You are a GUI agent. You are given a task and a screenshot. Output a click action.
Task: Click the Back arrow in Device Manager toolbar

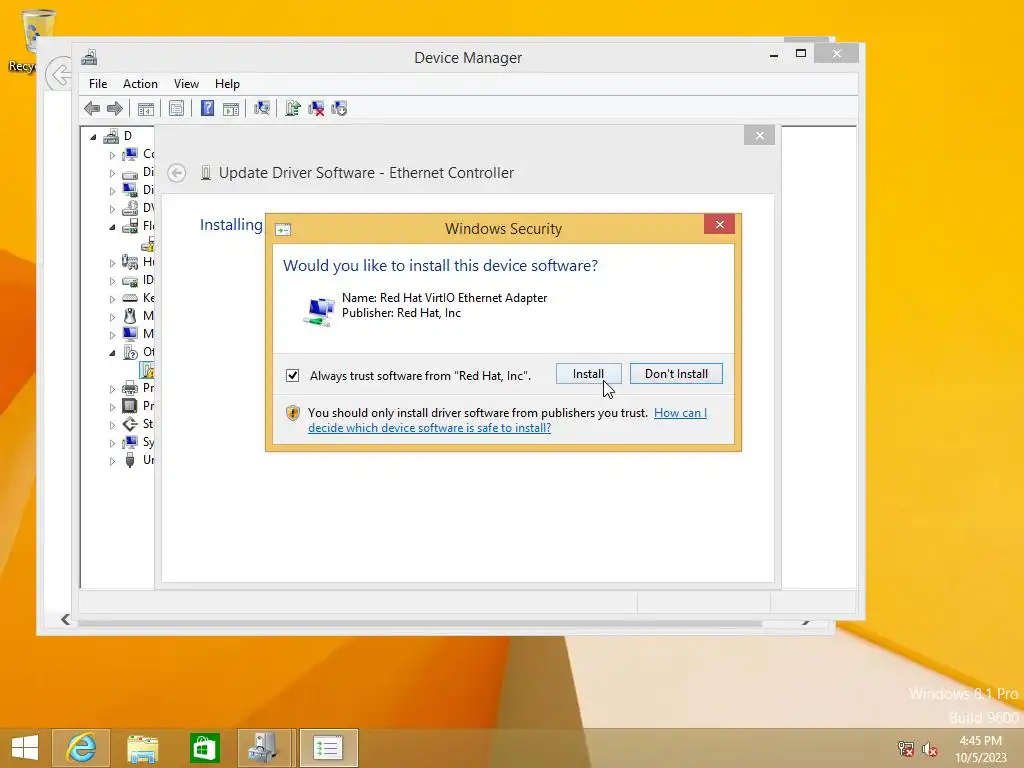[92, 108]
